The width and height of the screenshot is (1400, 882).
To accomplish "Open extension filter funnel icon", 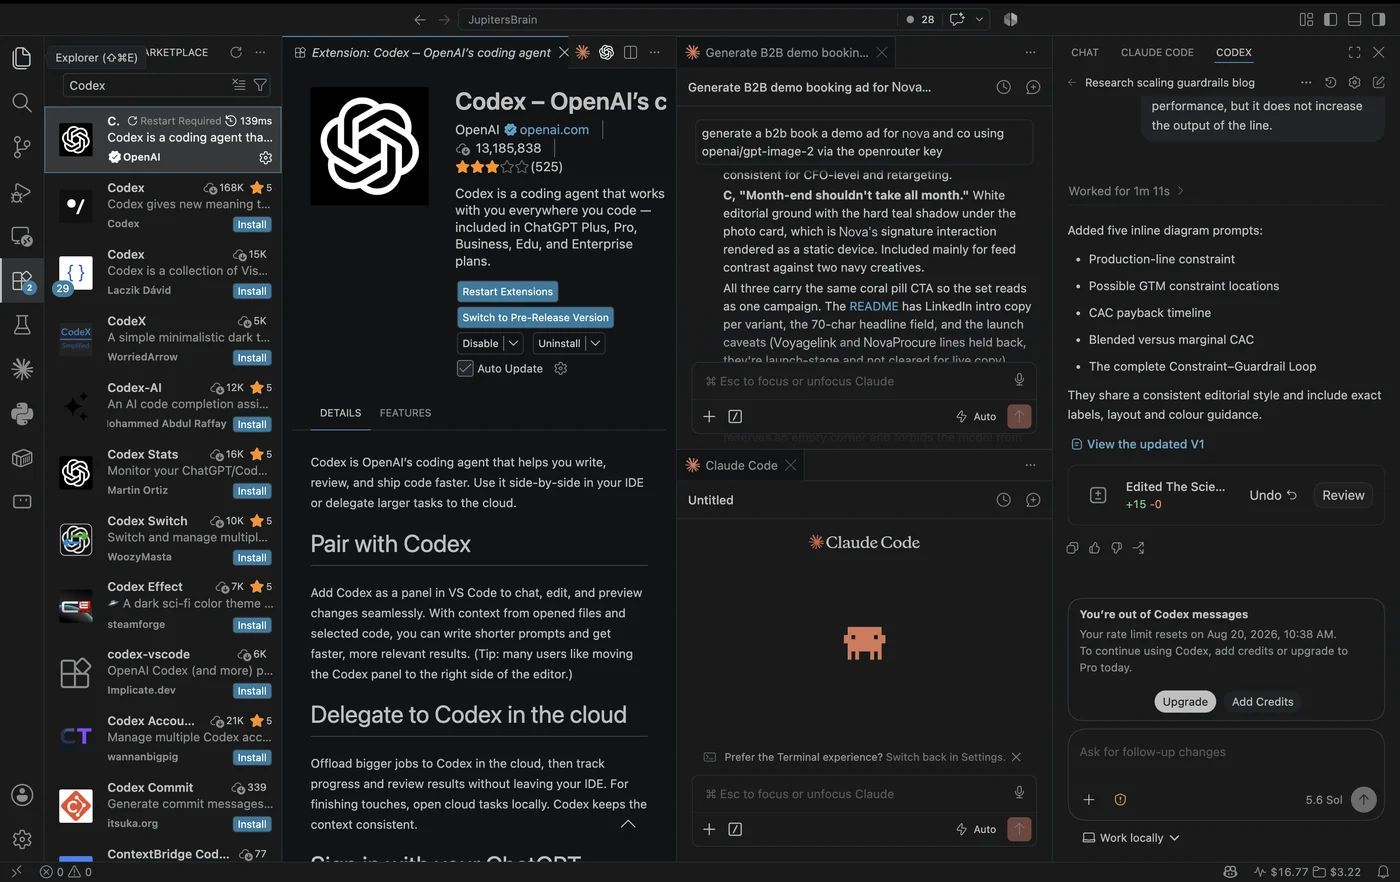I will pos(260,85).
